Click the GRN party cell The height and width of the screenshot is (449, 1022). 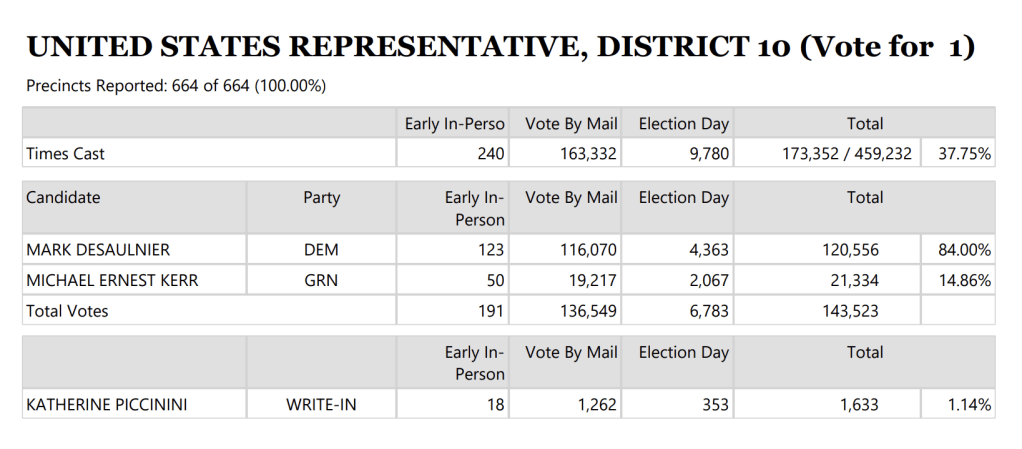click(321, 280)
